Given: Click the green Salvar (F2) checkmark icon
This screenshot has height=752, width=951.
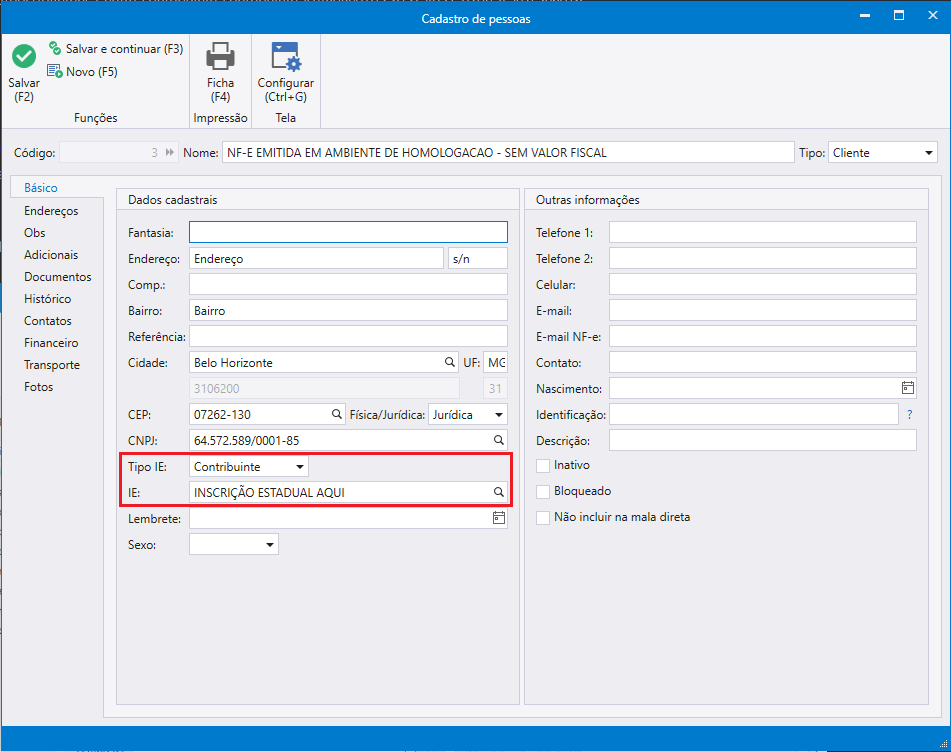Looking at the screenshot, I should (24, 56).
